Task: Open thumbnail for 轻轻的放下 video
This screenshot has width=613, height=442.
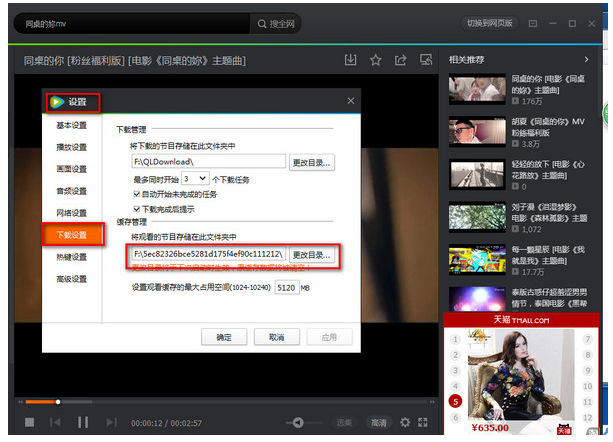Action: [x=477, y=174]
